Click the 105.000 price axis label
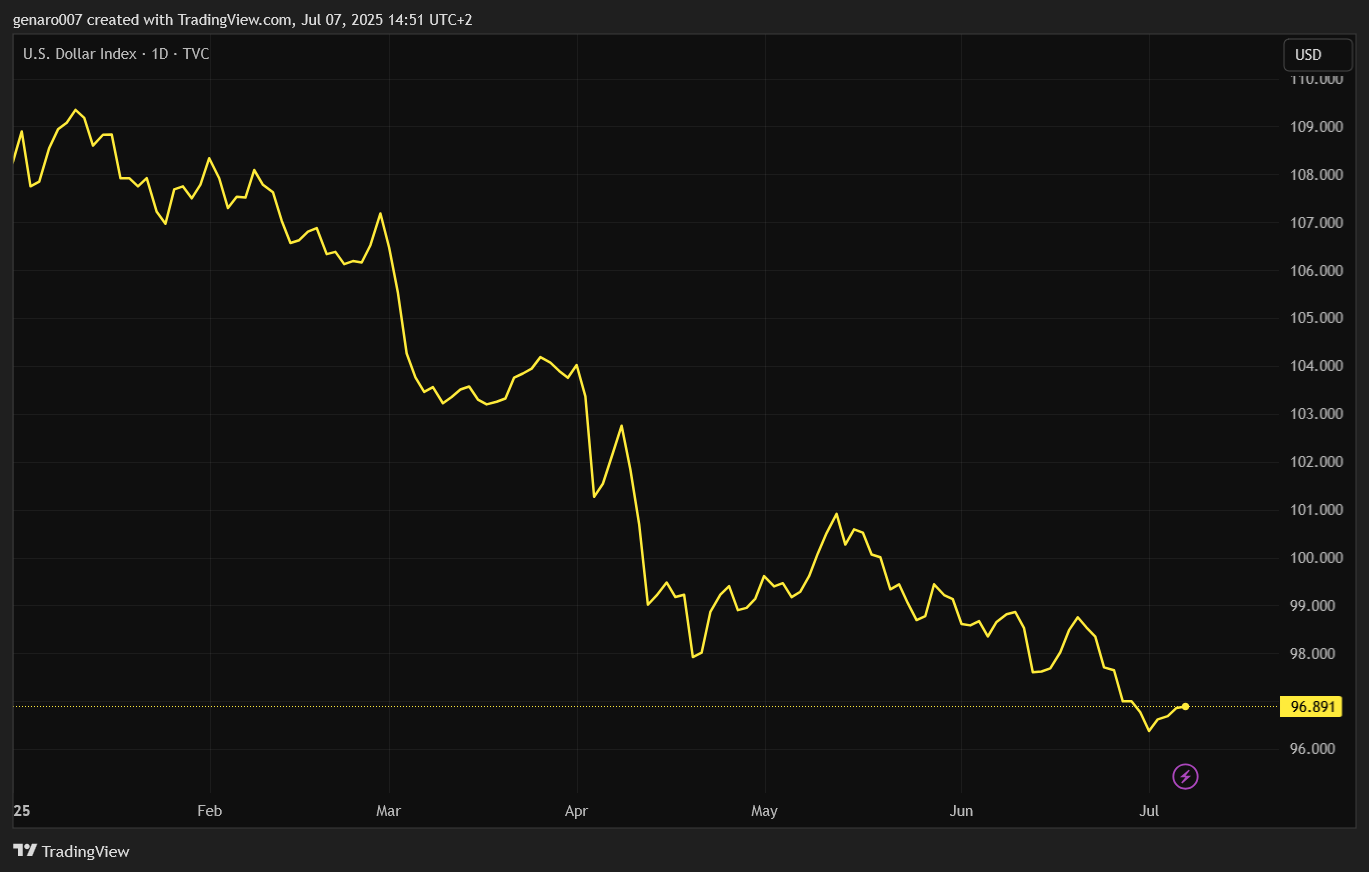 tap(1316, 318)
